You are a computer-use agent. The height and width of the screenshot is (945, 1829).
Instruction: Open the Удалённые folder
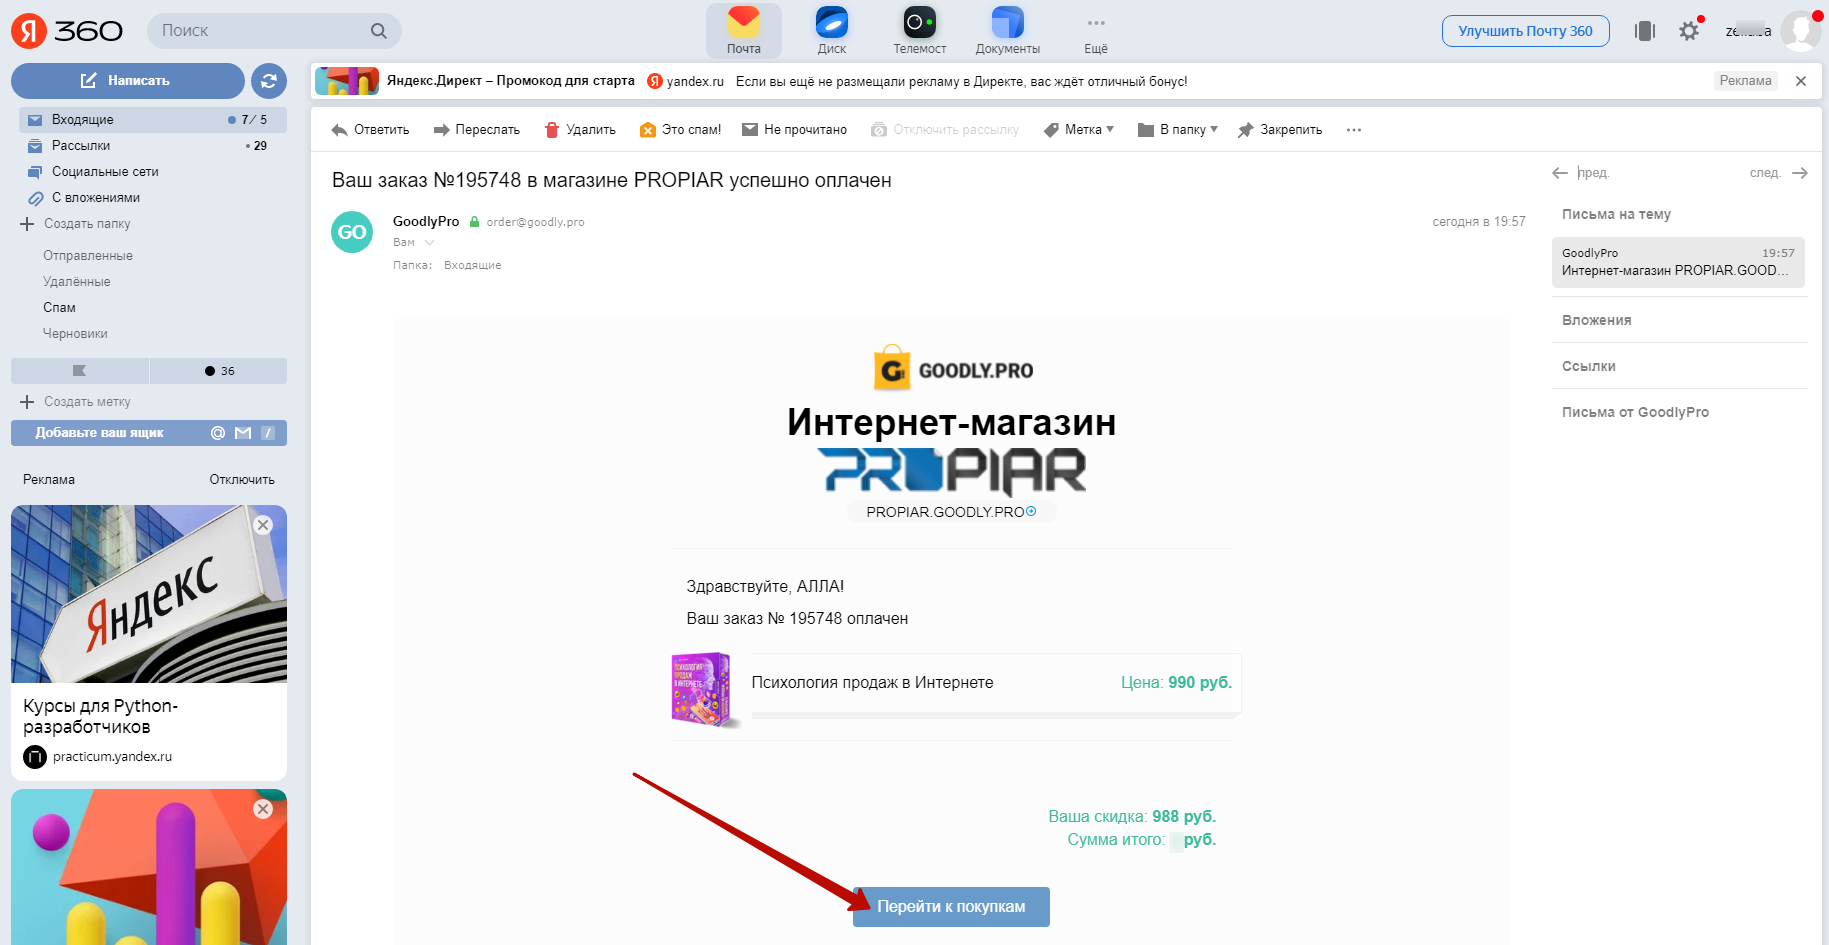(77, 282)
